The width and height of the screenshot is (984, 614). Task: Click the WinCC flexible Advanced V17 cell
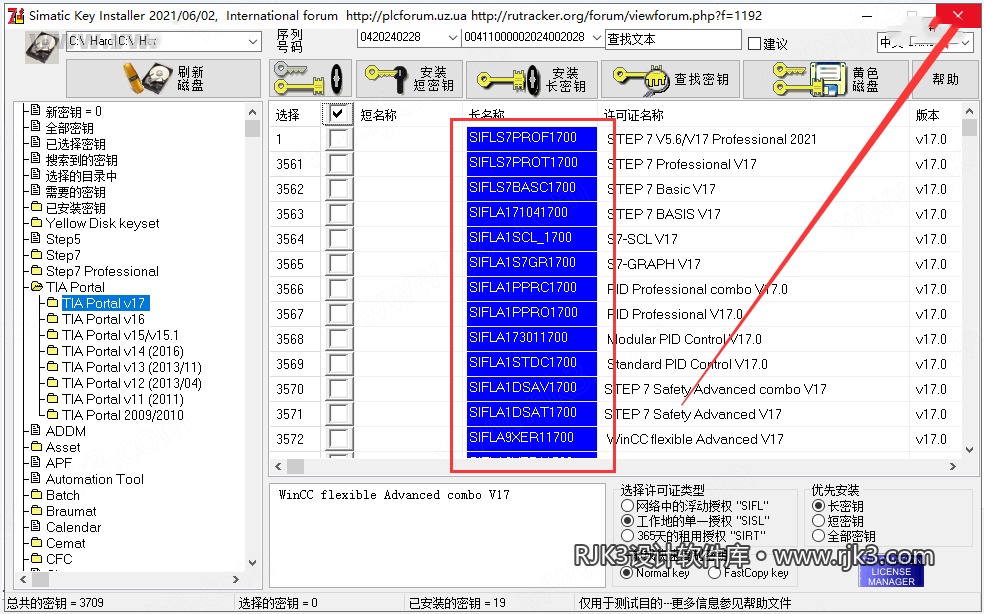695,439
